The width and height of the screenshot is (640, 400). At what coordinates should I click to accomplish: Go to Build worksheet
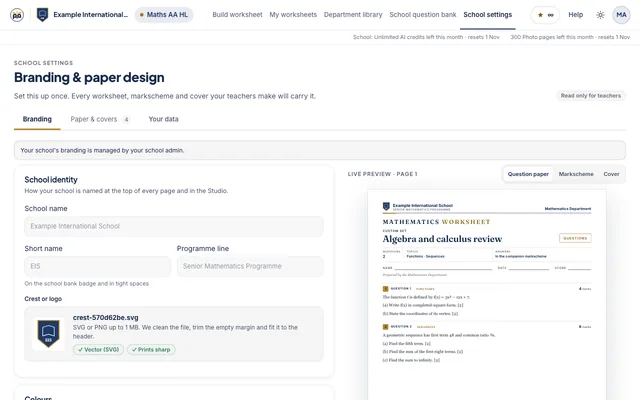237,15
